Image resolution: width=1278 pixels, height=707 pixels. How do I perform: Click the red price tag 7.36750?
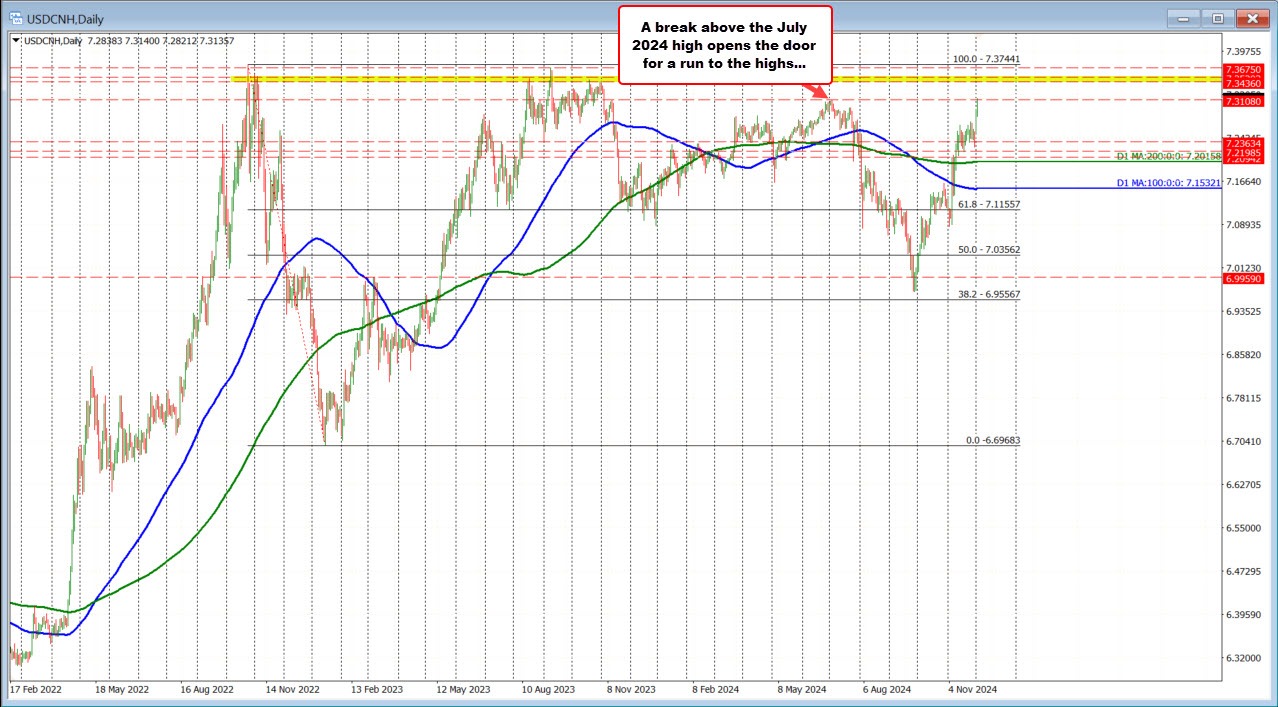1244,69
